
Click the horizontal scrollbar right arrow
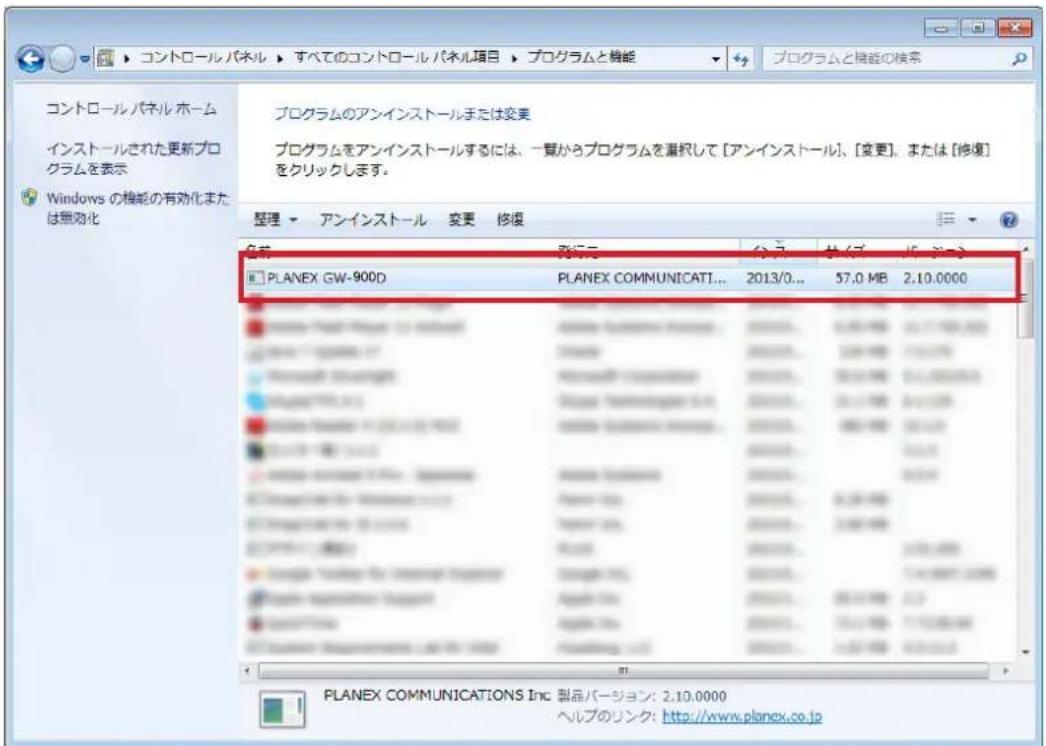point(1005,670)
